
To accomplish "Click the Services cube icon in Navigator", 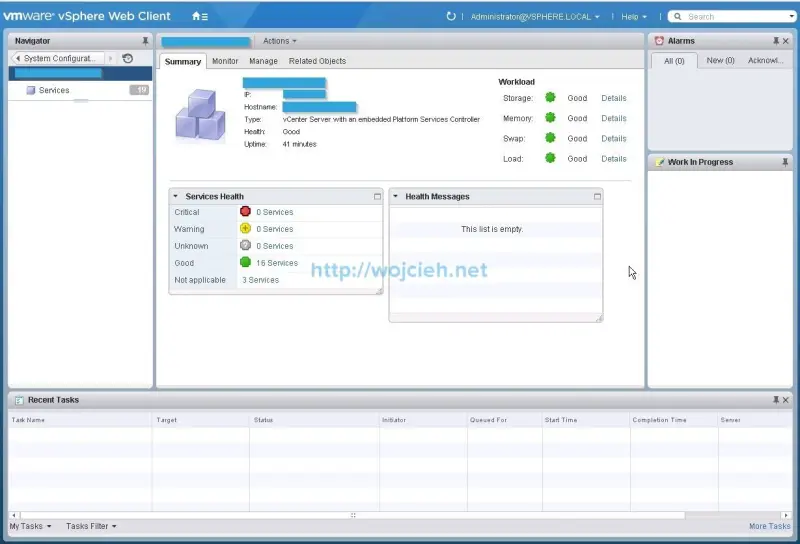I will pyautogui.click(x=31, y=90).
